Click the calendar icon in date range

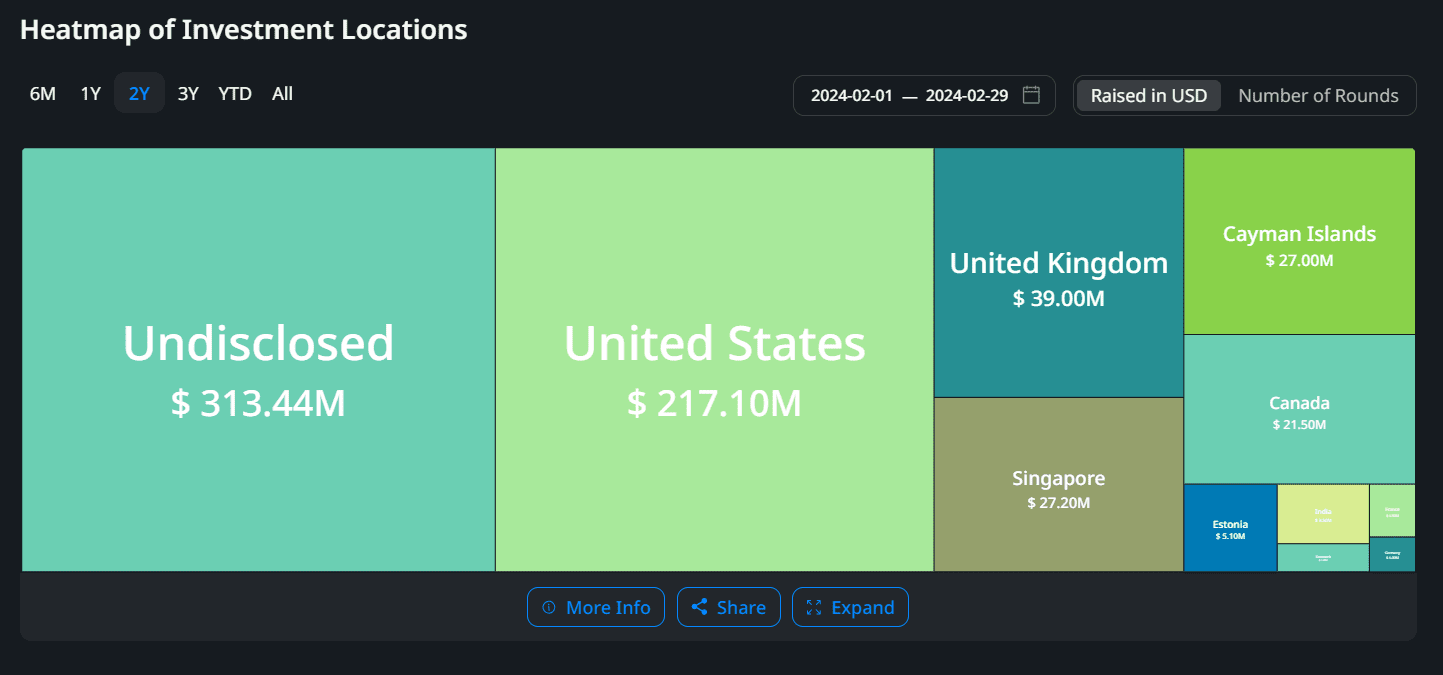tap(1032, 95)
